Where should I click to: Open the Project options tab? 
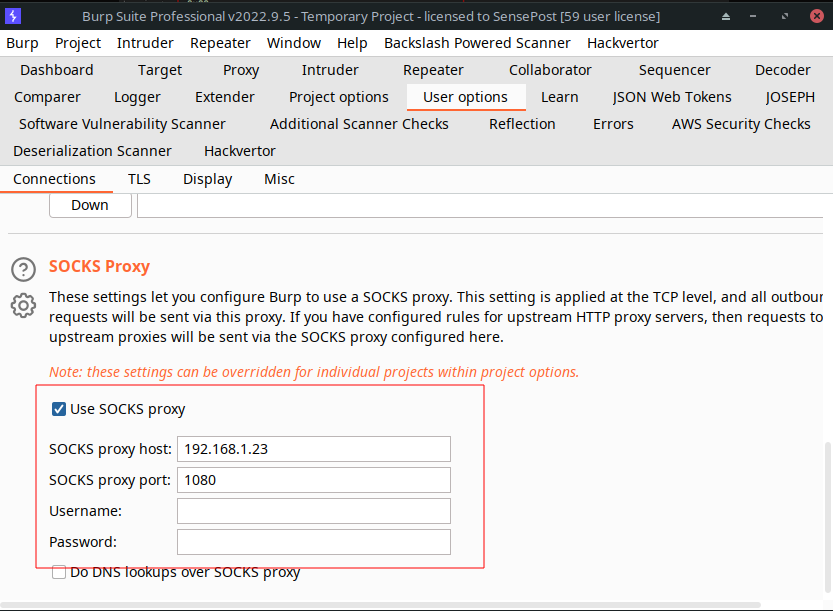(x=338, y=97)
